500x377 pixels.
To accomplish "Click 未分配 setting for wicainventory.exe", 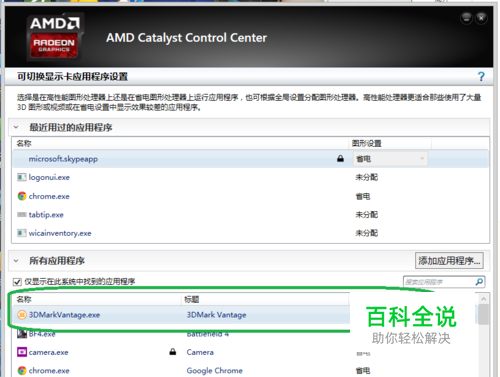I will pyautogui.click(x=366, y=233).
